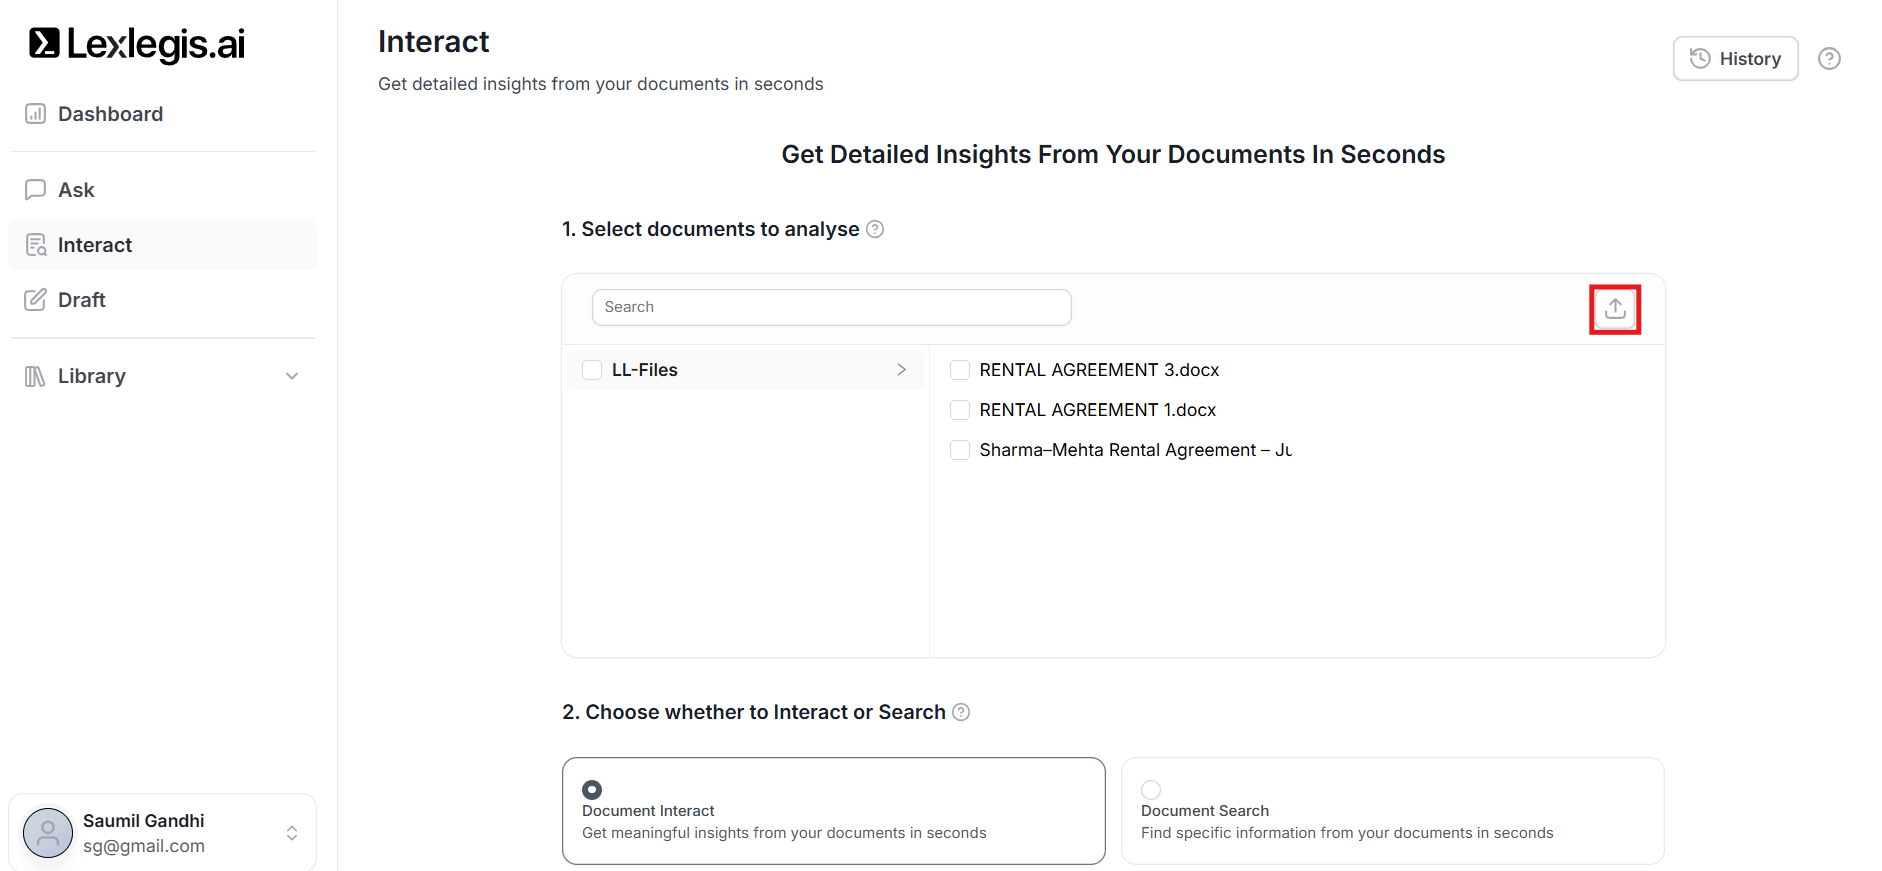Click the document Search input field

831,307
